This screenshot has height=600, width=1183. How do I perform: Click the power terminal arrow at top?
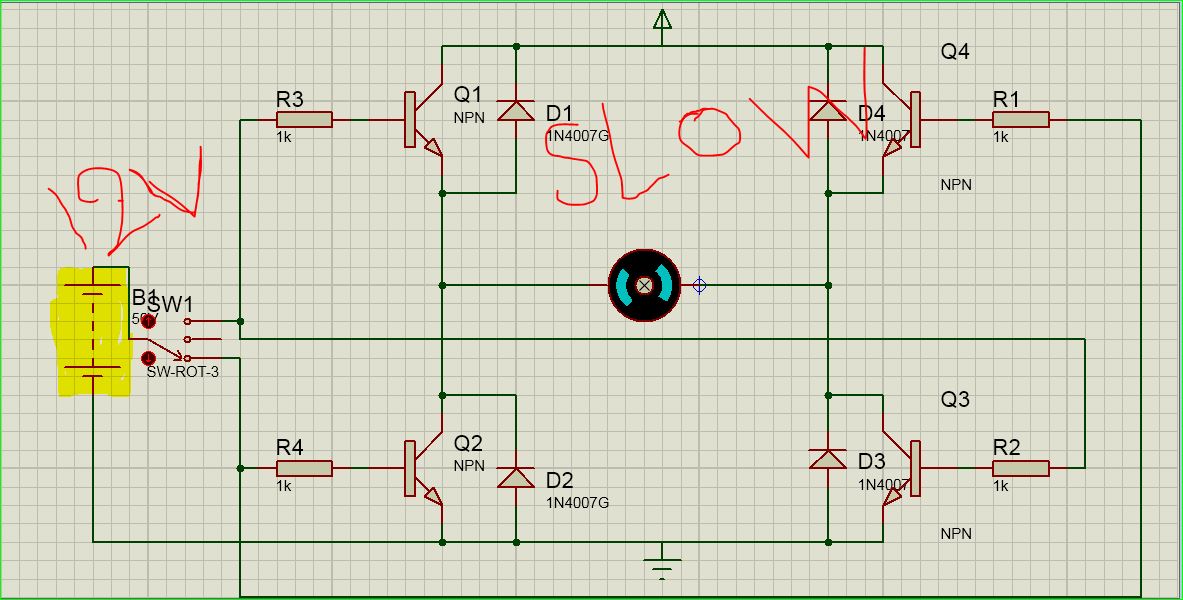[662, 19]
